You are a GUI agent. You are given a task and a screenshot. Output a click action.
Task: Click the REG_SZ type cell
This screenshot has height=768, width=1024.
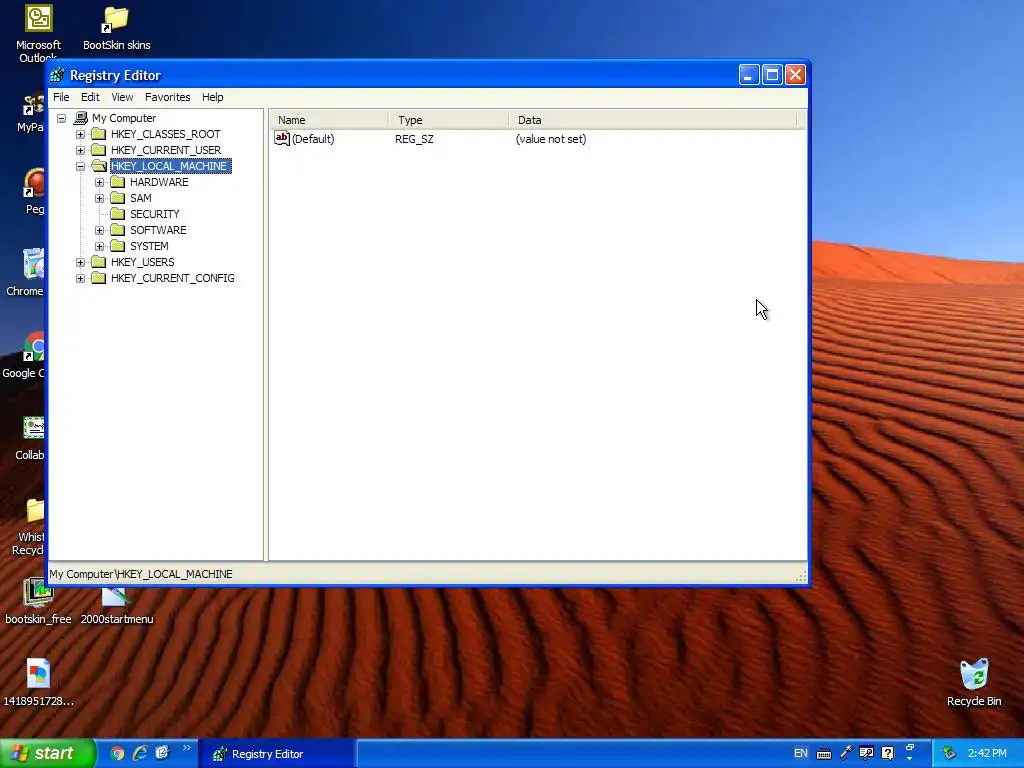click(x=414, y=139)
